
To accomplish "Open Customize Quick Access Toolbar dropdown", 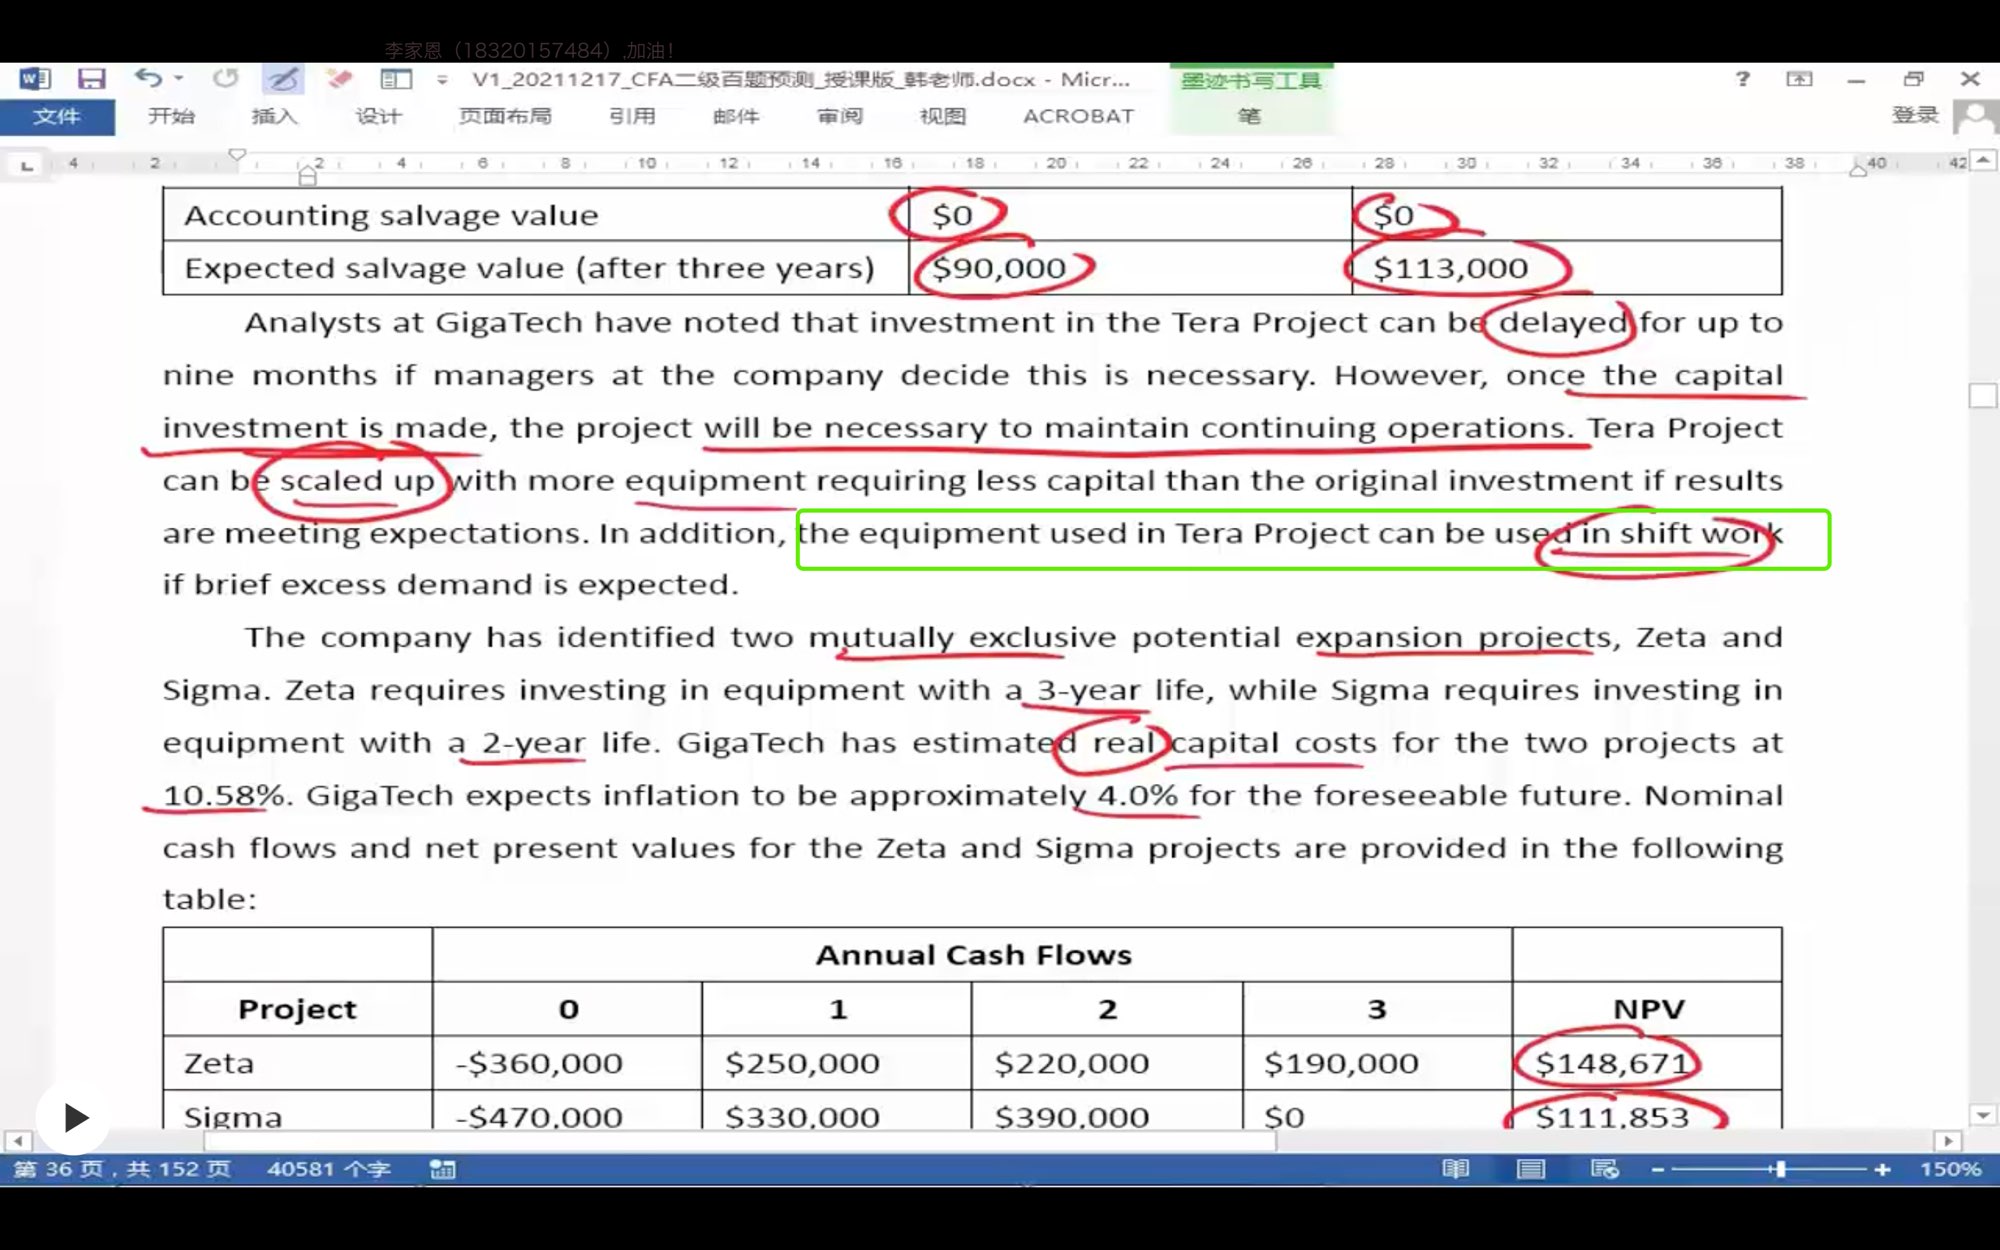I will (x=442, y=79).
